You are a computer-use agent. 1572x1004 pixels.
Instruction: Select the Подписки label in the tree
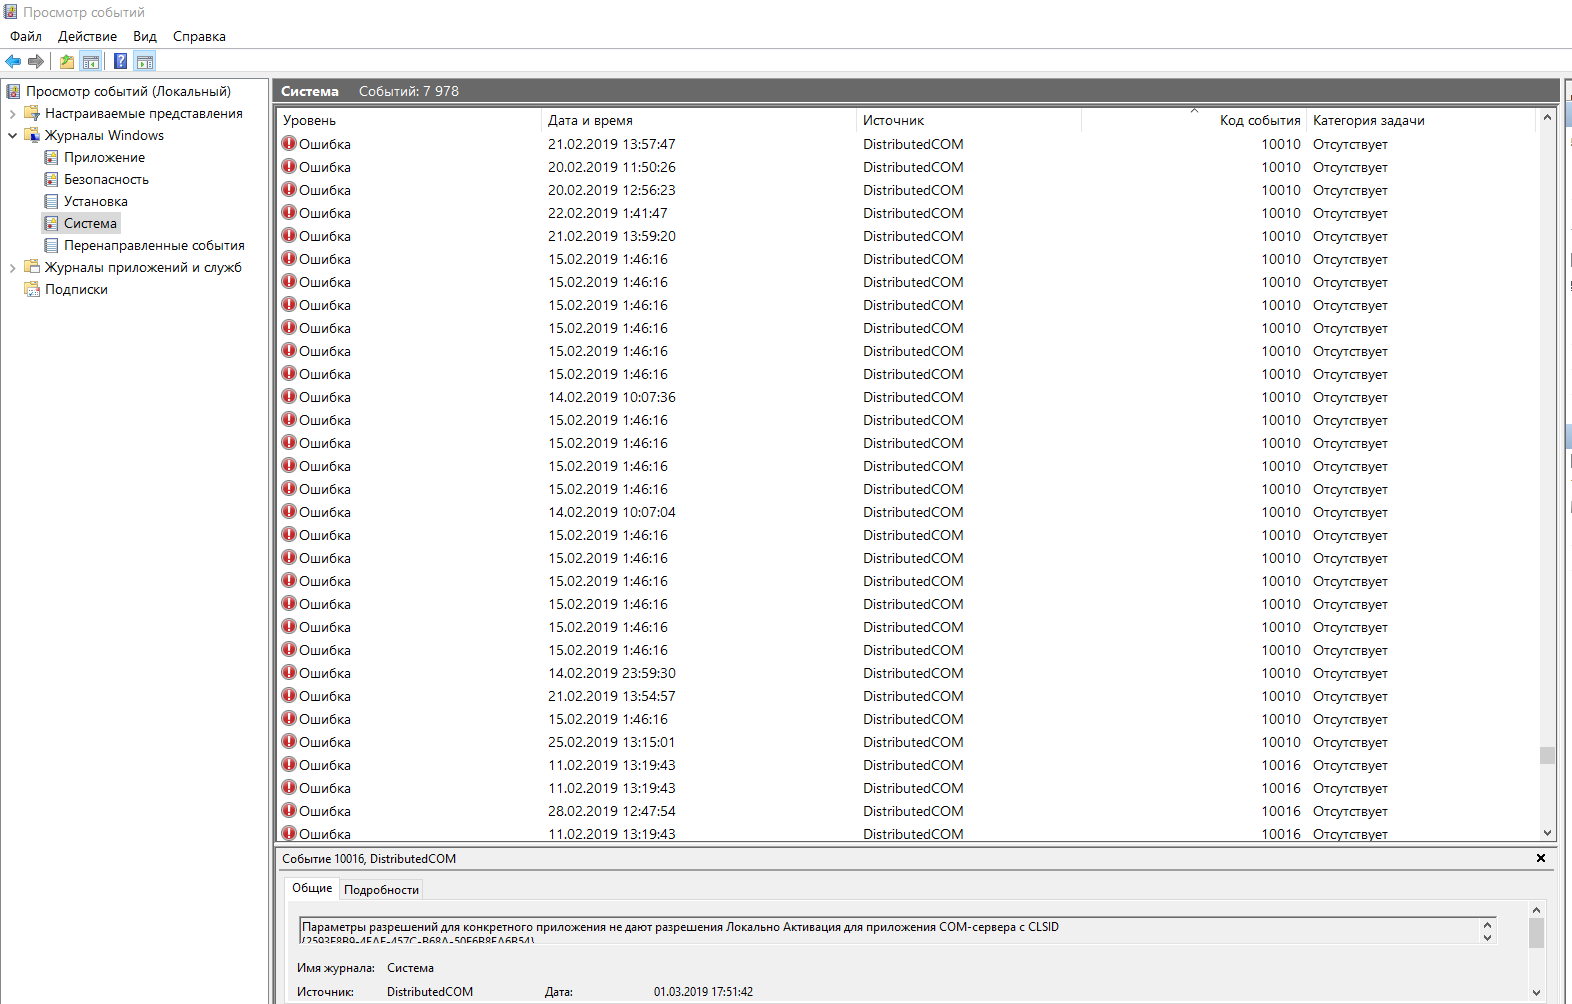point(76,289)
